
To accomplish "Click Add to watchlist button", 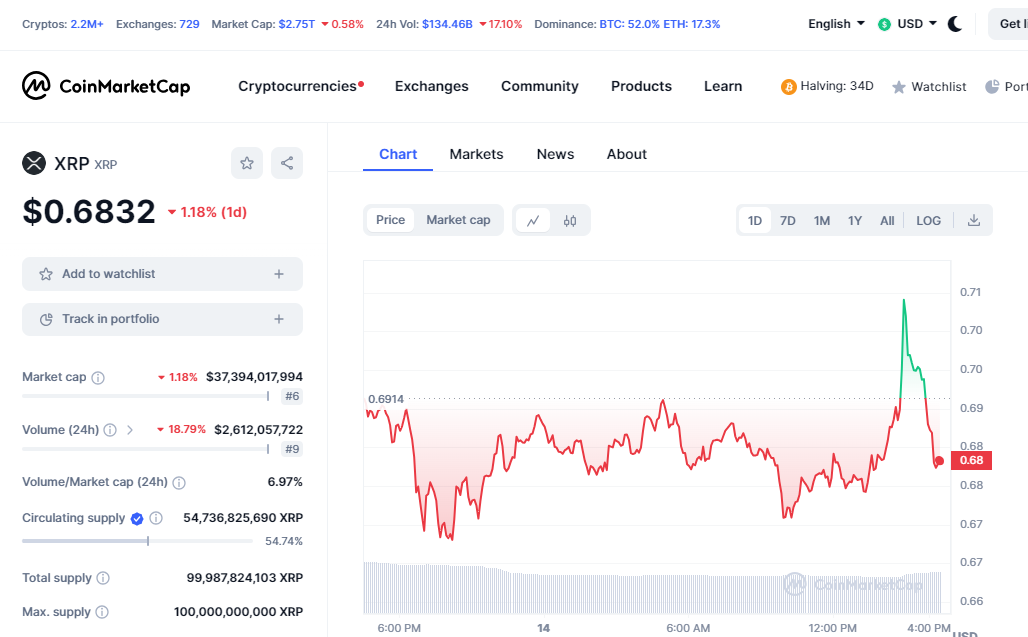I will click(162, 274).
